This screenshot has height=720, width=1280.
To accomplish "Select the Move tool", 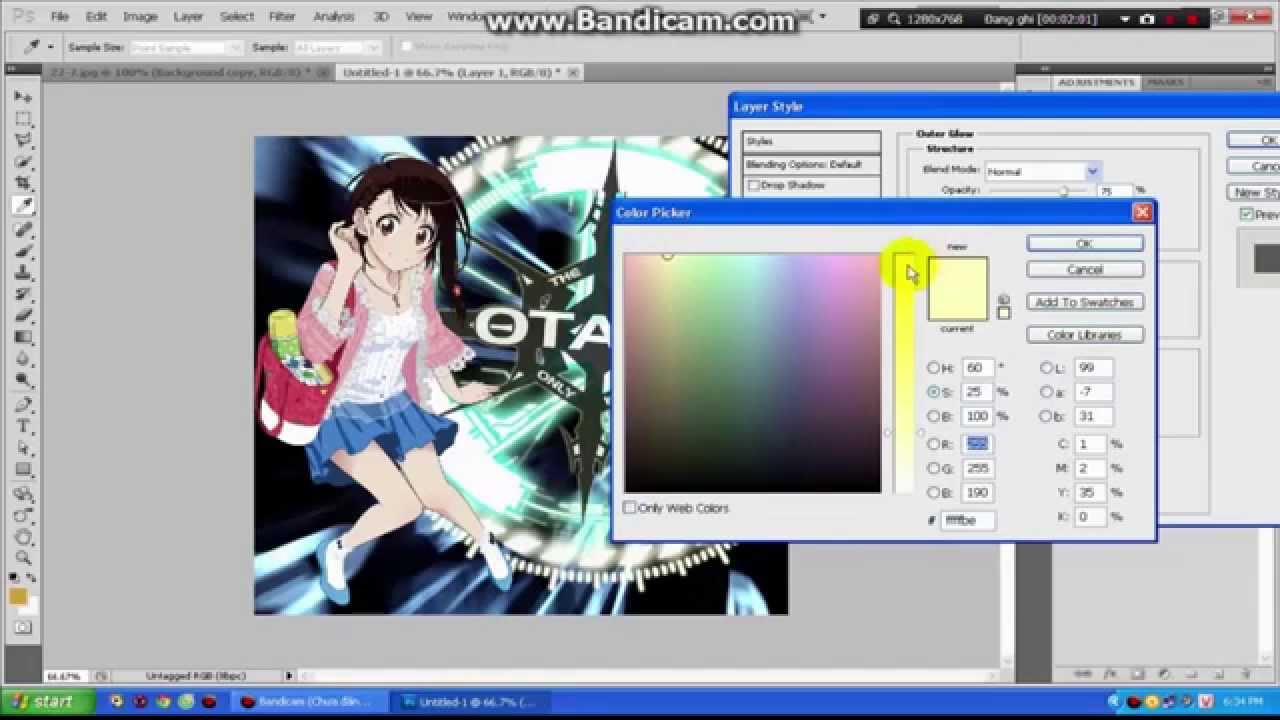I will pos(22,97).
